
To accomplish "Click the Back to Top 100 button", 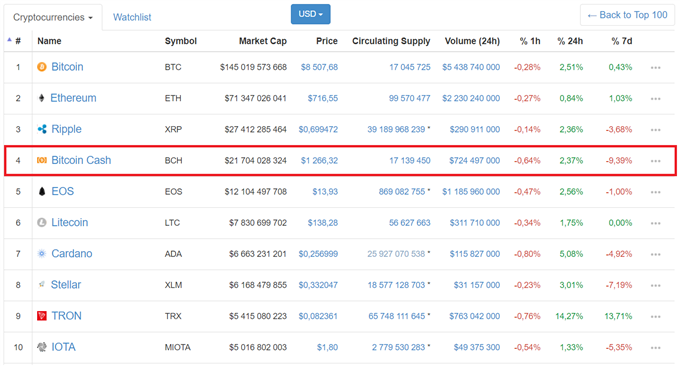I will pos(627,15).
